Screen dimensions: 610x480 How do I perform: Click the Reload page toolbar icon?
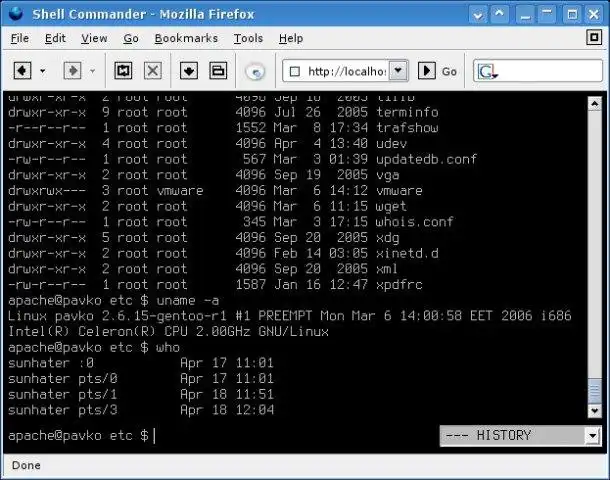click(123, 71)
